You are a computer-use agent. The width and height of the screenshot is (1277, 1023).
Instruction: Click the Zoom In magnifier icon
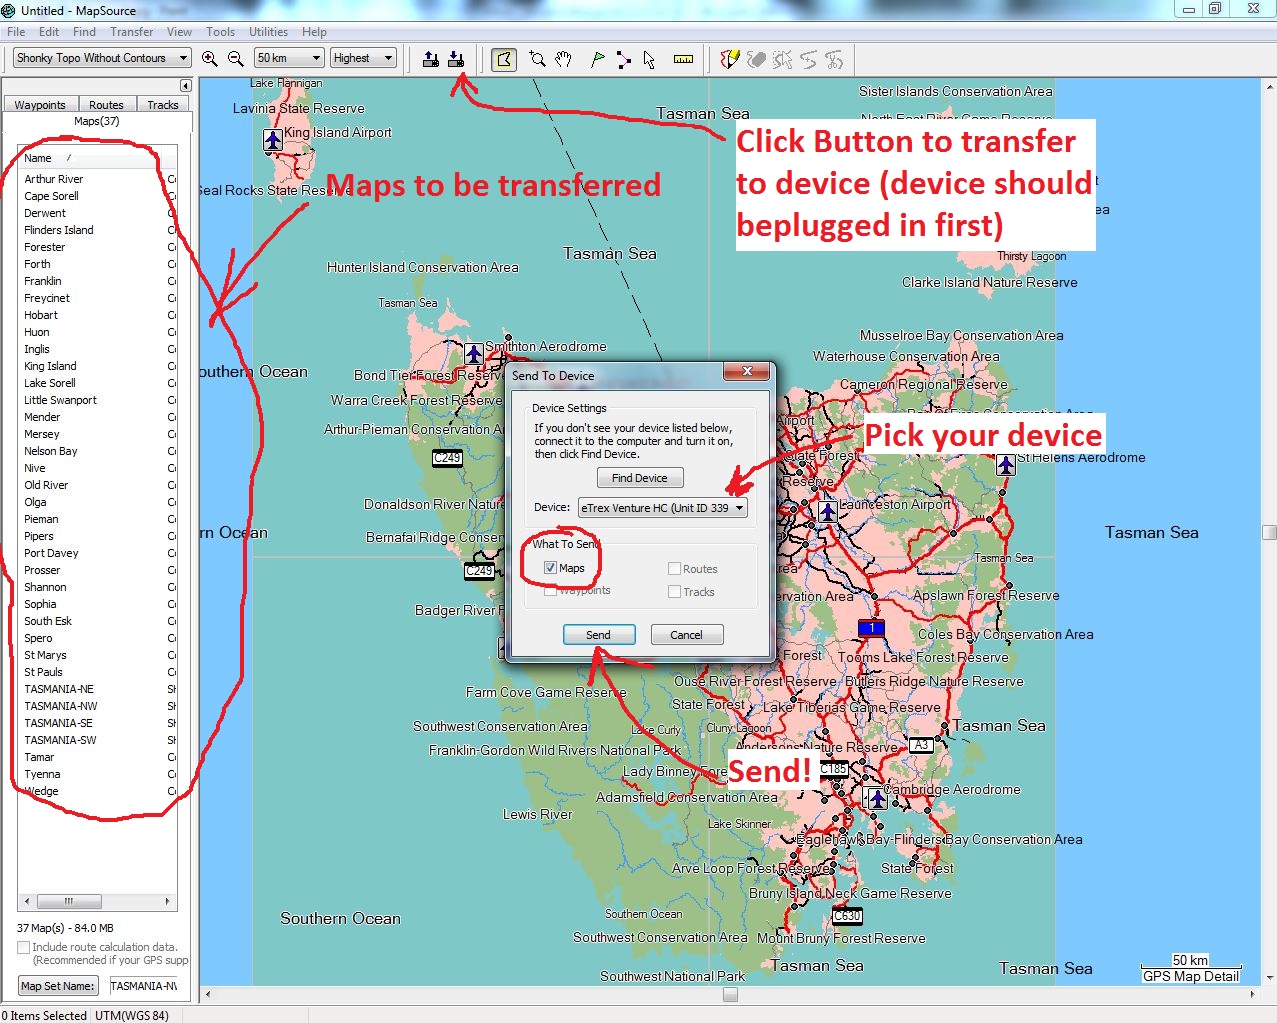click(210, 59)
